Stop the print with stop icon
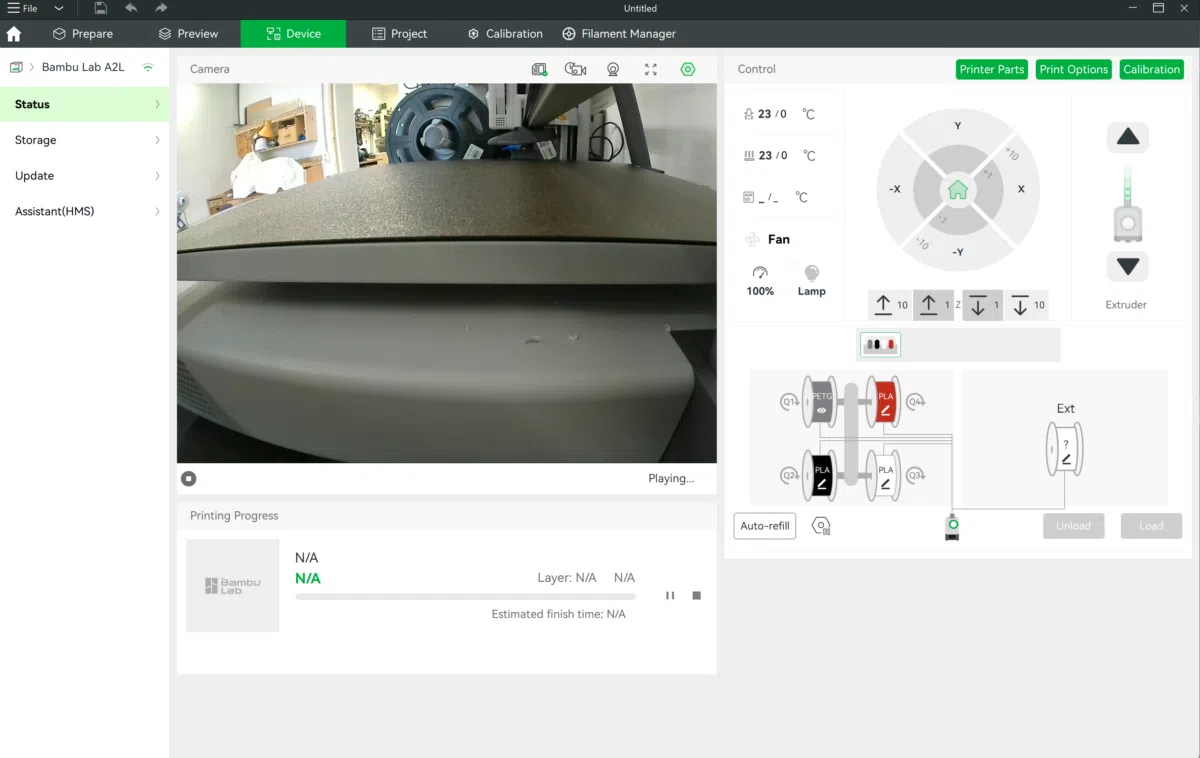 697,595
